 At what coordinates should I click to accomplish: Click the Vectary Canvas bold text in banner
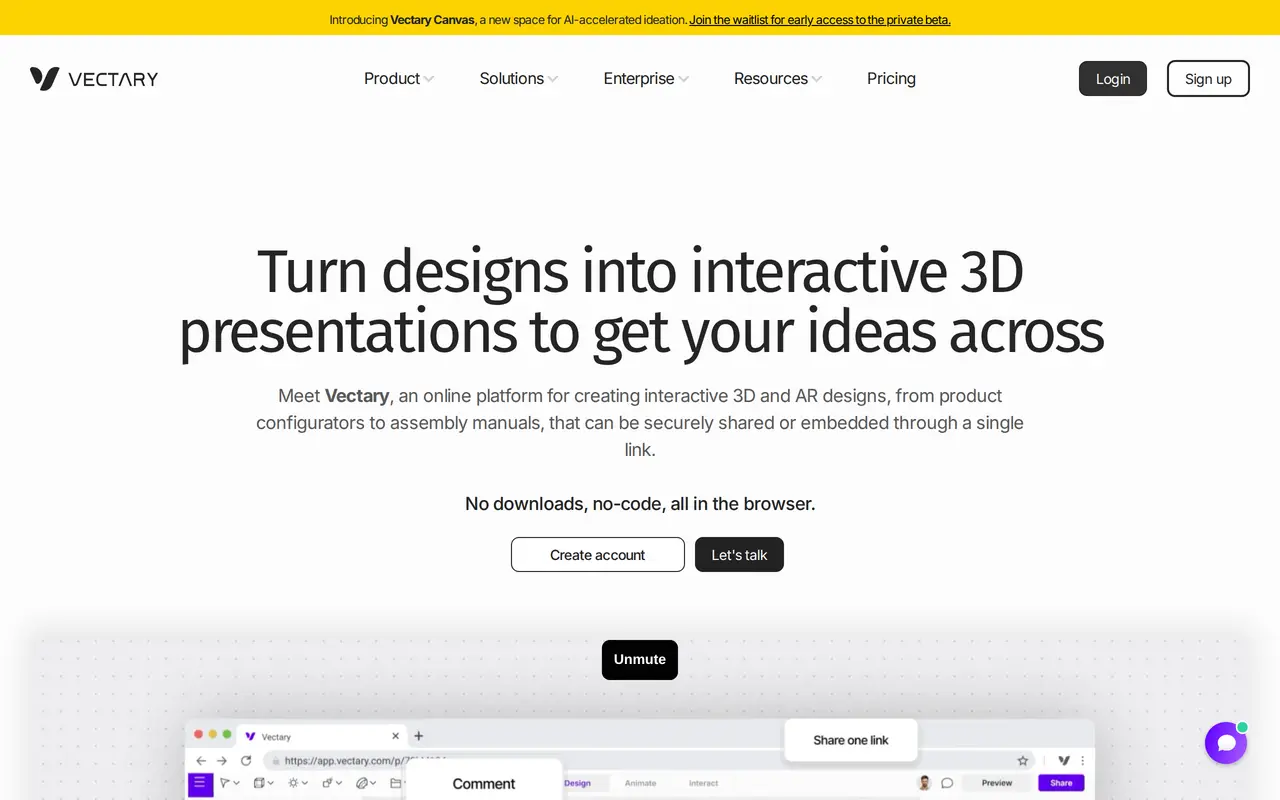click(432, 19)
